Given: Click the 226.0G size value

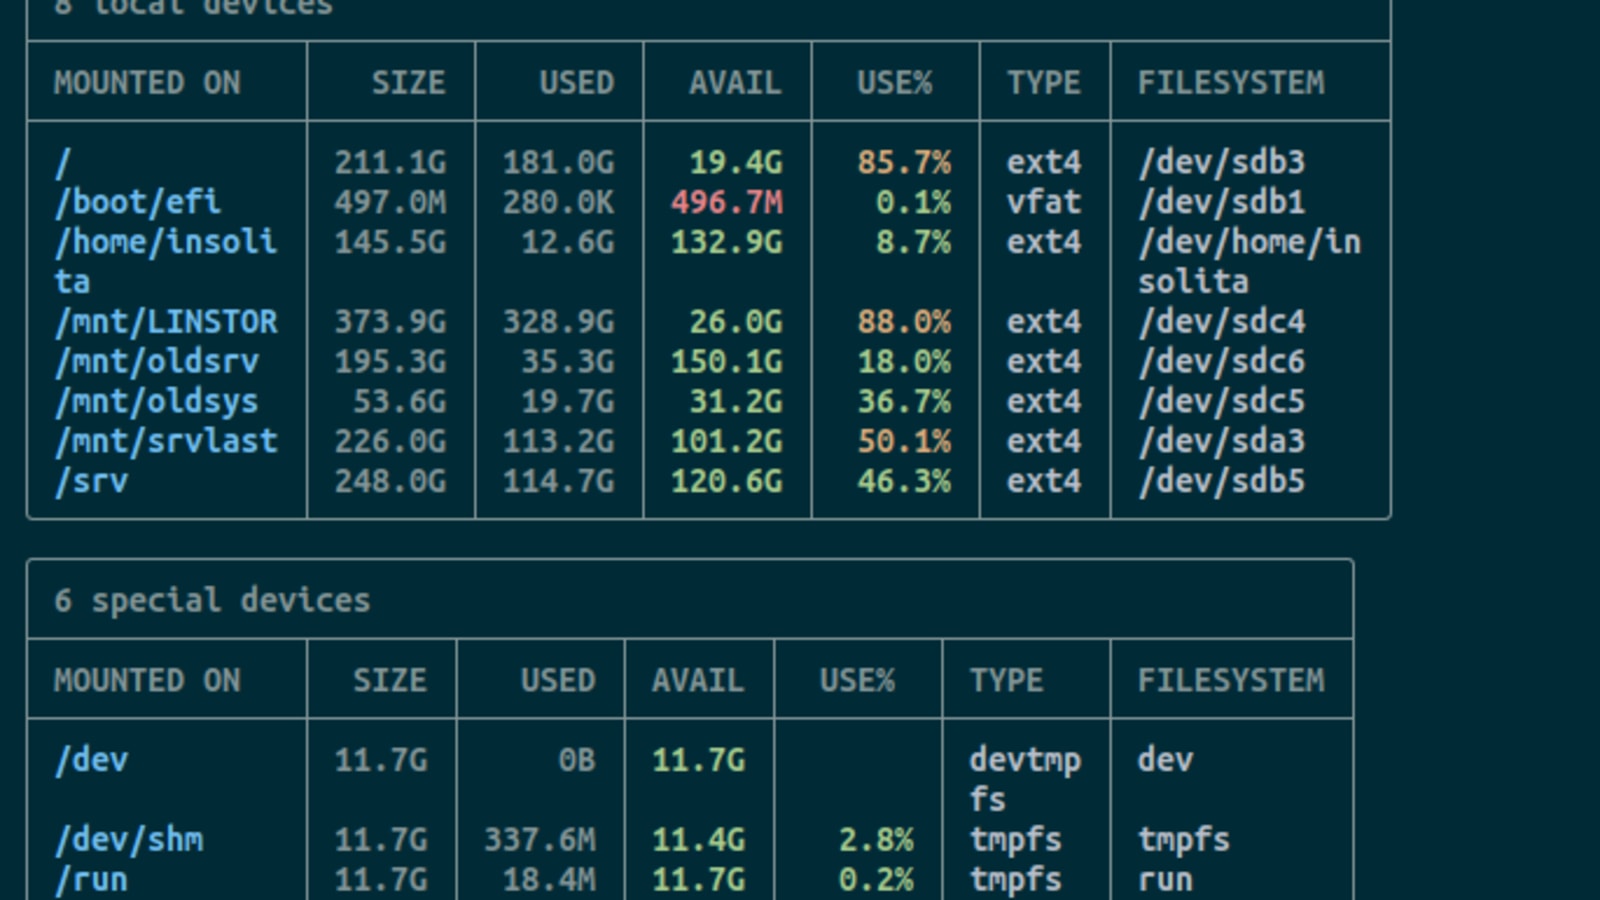Looking at the screenshot, I should pos(390,442).
